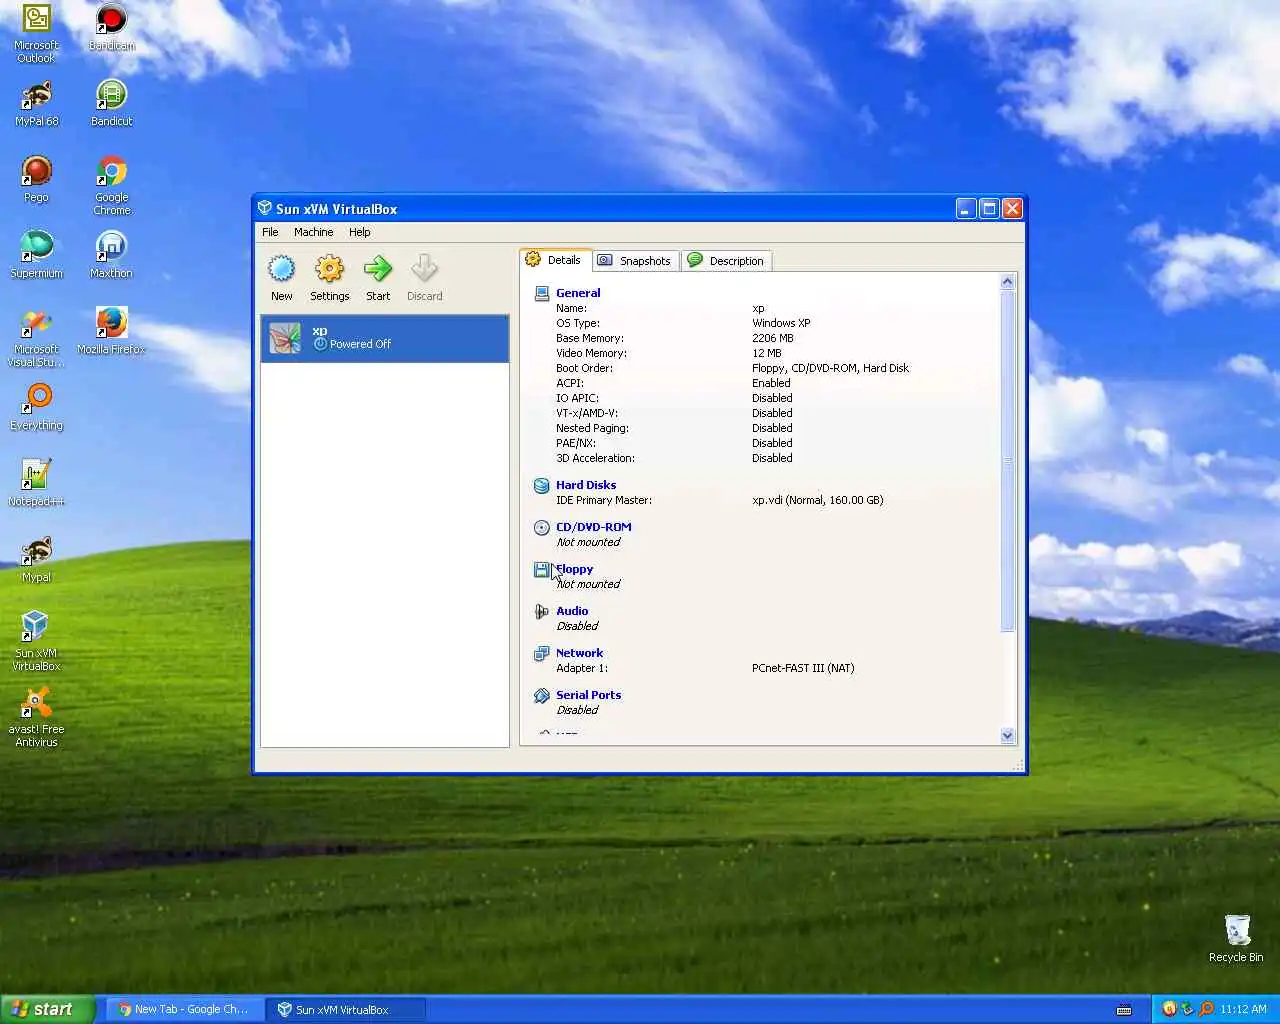1280x1024 pixels.
Task: Select the Mypal desktop icon
Action: pos(37,559)
